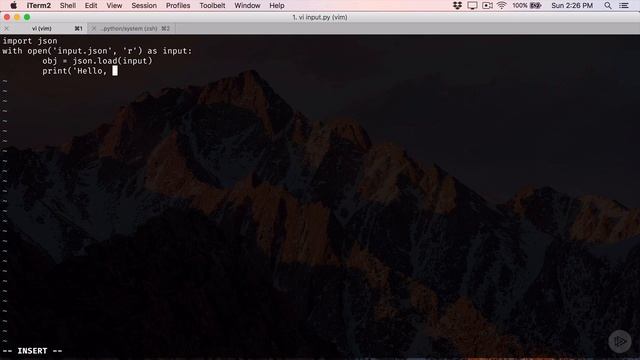Maximize the window with green button
640x360 pixels.
click(27, 17)
